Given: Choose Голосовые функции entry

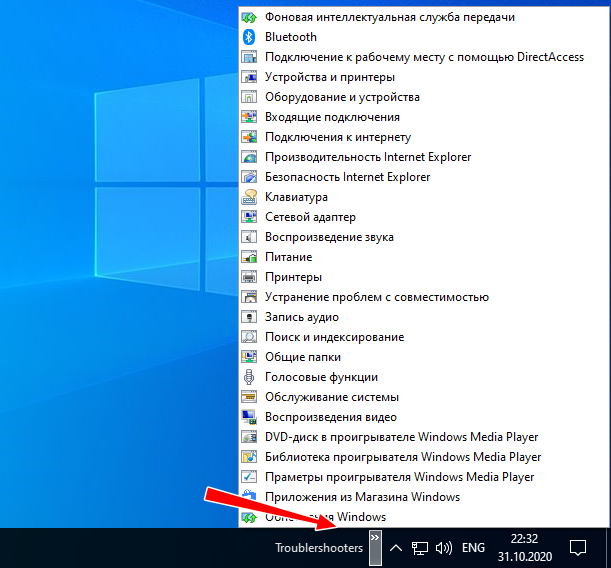Looking at the screenshot, I should (321, 377).
